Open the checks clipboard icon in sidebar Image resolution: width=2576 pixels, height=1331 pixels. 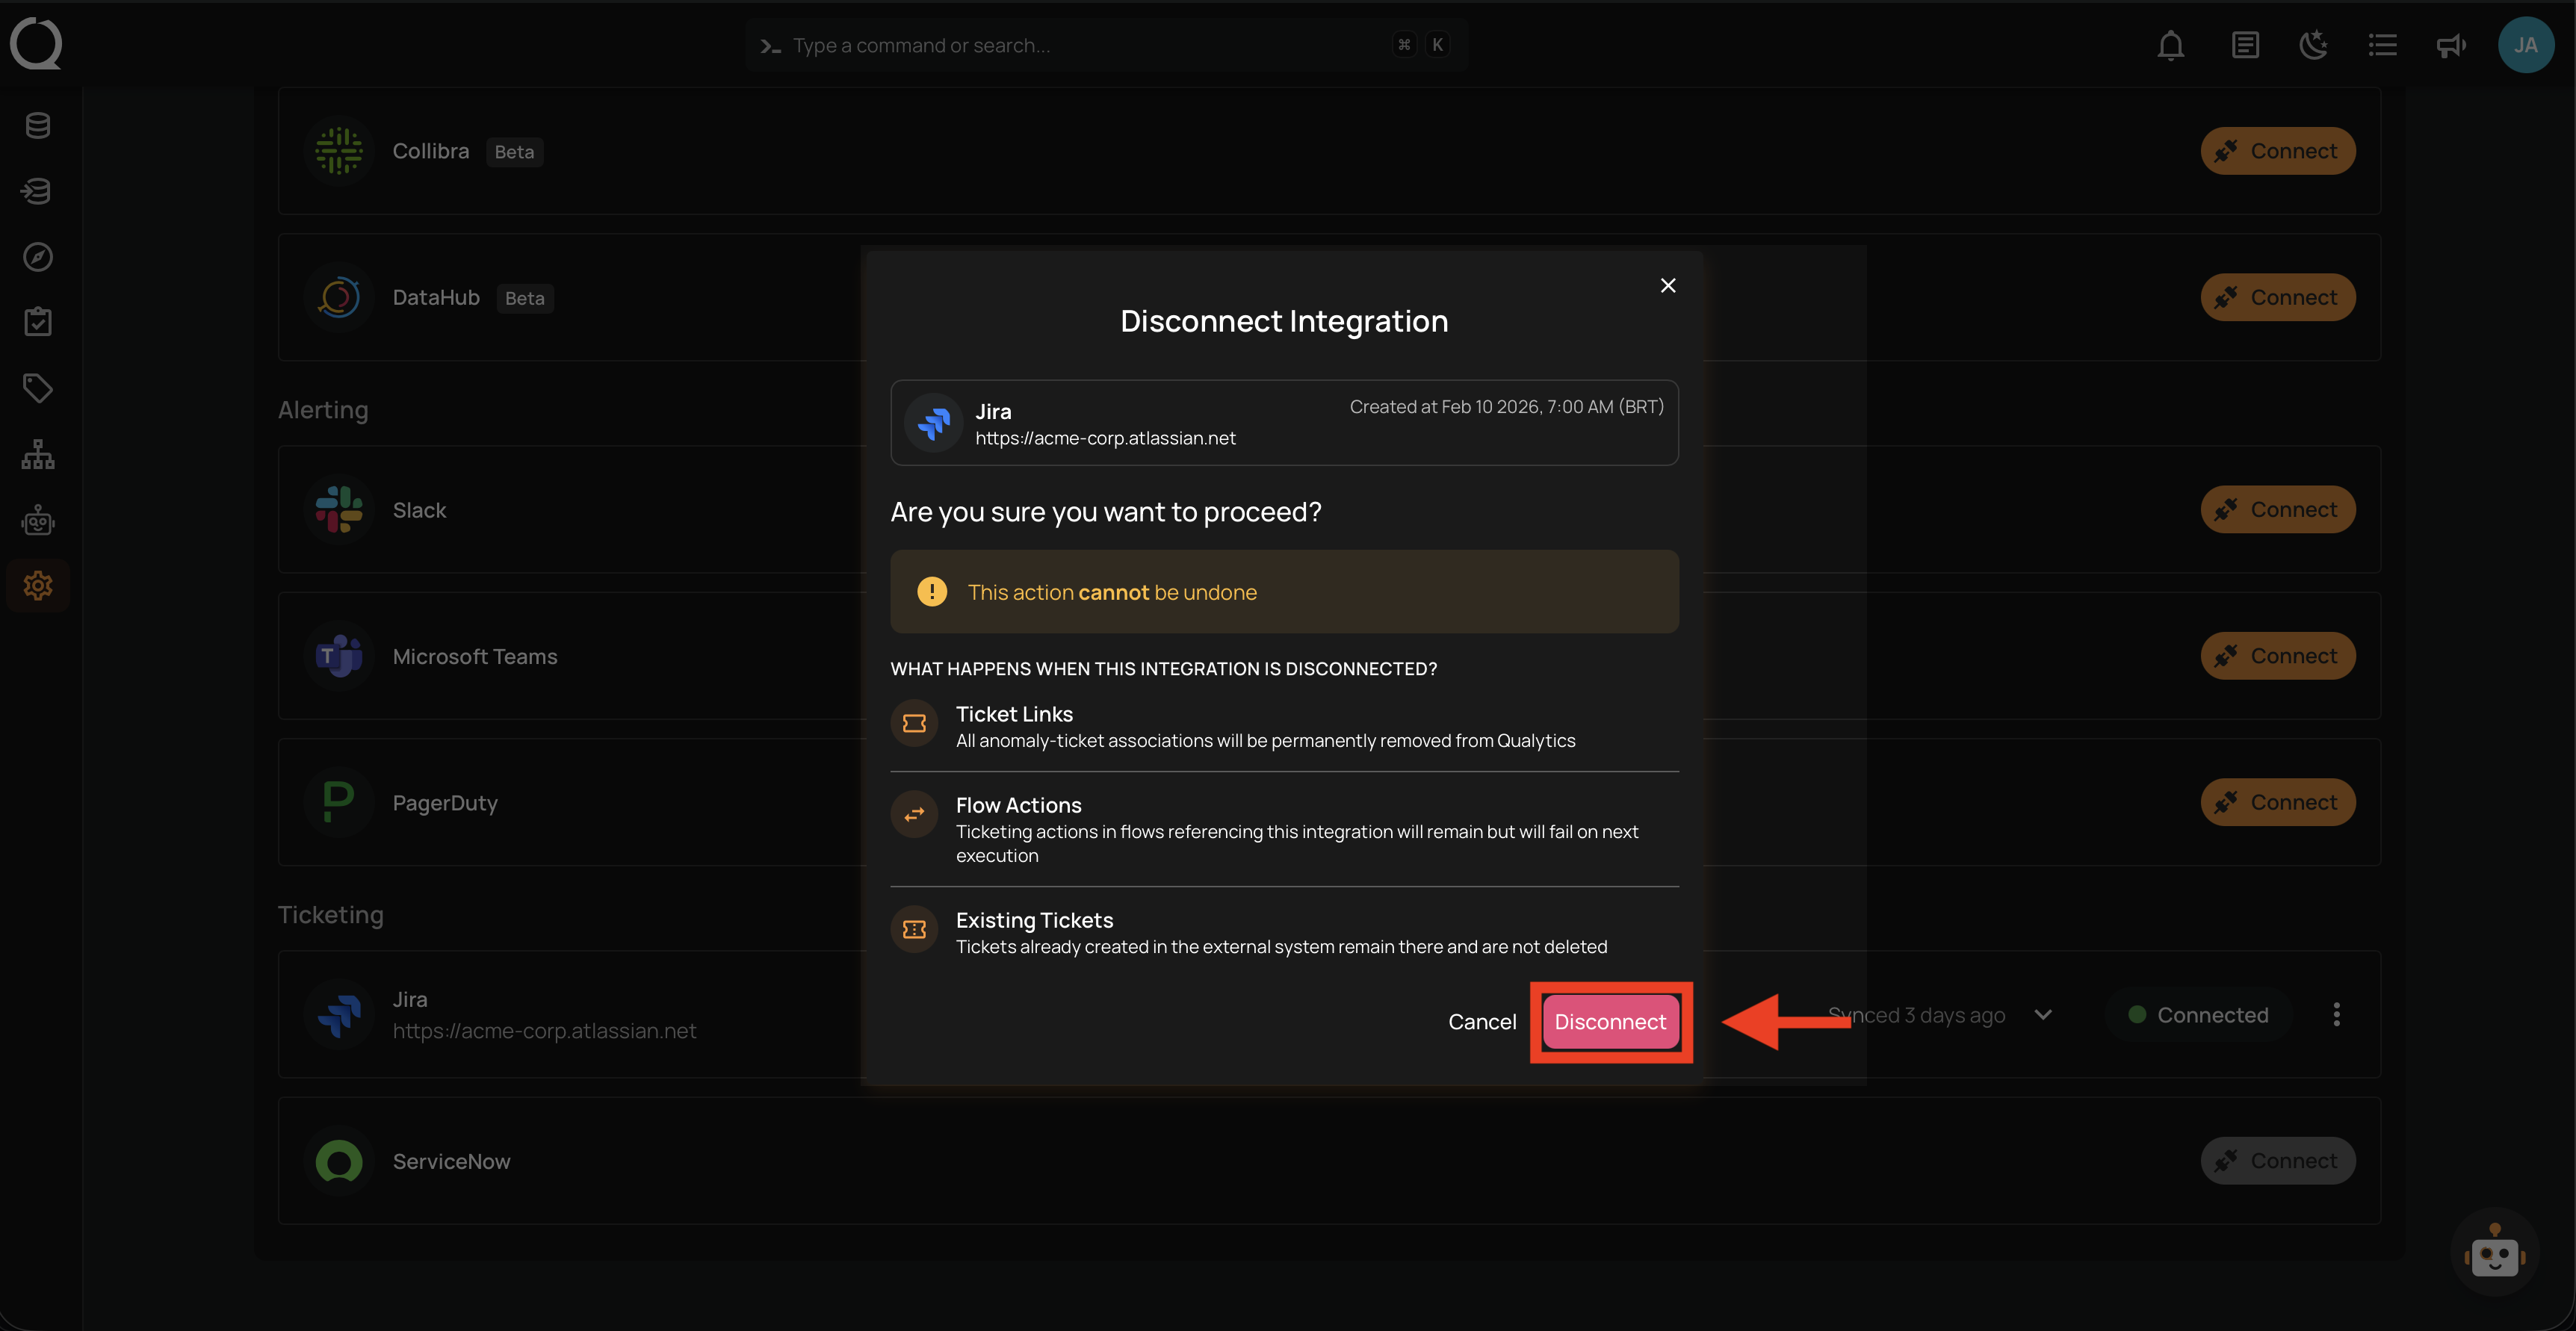click(38, 322)
